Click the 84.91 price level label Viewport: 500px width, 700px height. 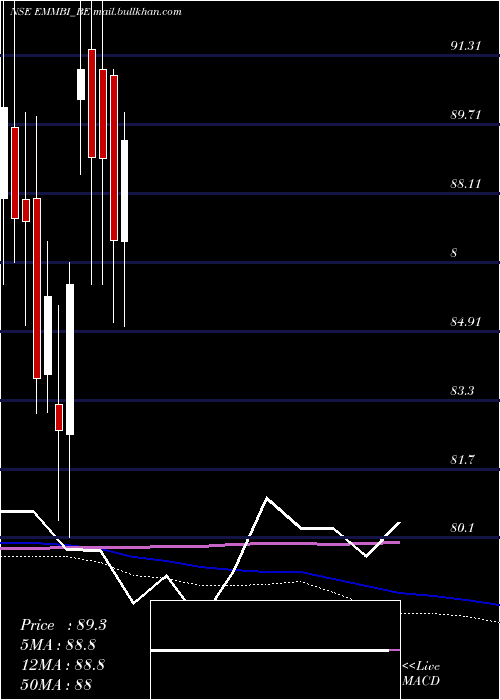(465, 321)
